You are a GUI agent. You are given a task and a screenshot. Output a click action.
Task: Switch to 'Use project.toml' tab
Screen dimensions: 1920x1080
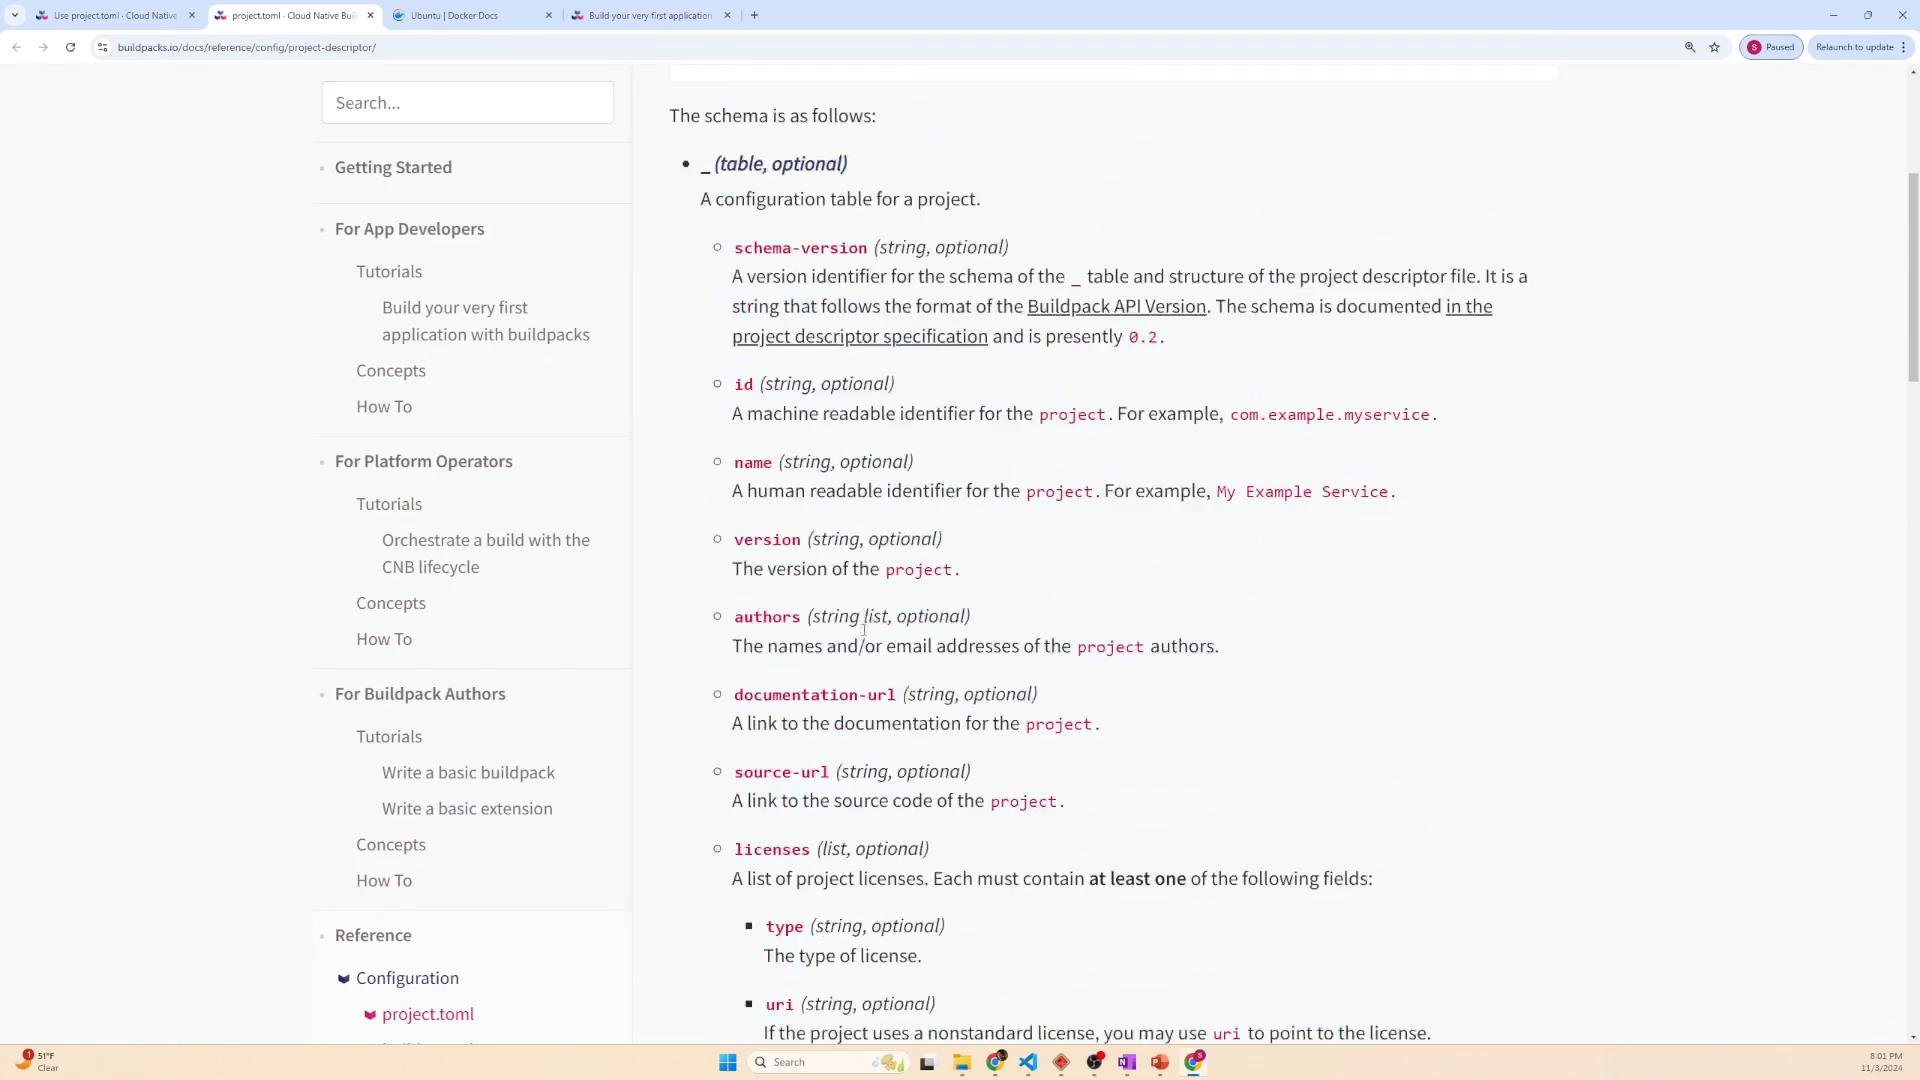(115, 15)
